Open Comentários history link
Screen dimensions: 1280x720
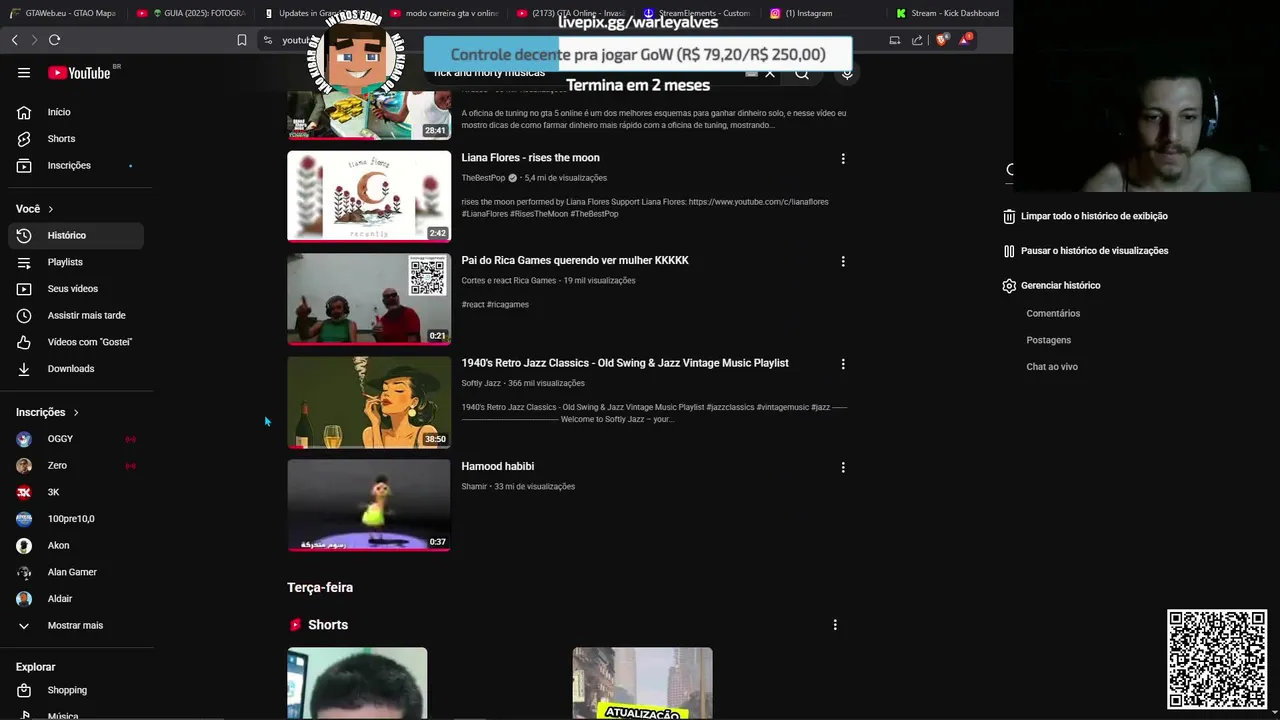tap(1053, 314)
